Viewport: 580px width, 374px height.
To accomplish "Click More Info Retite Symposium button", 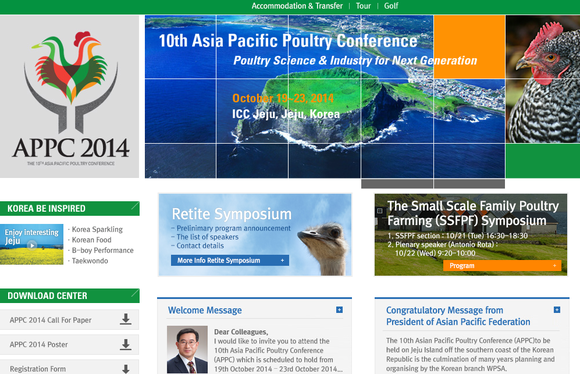I will (x=230, y=260).
